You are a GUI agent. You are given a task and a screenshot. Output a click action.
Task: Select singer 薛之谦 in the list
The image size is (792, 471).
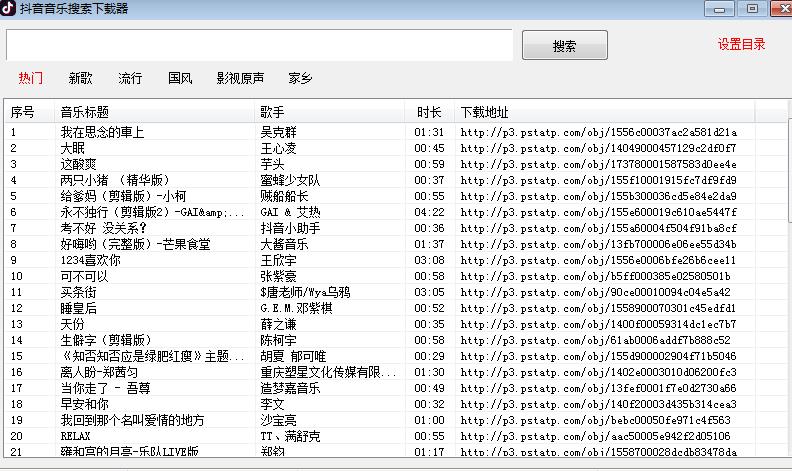[x=280, y=324]
